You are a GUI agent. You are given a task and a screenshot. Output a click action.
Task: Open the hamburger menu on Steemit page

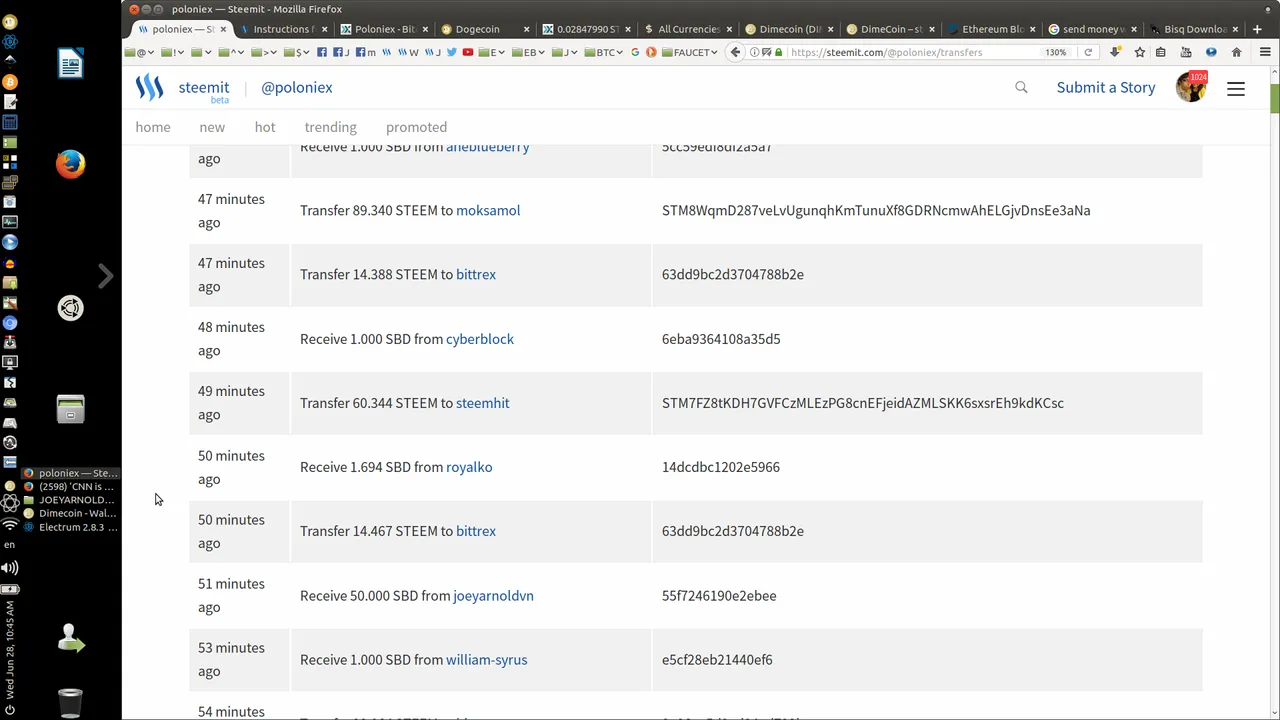point(1236,88)
